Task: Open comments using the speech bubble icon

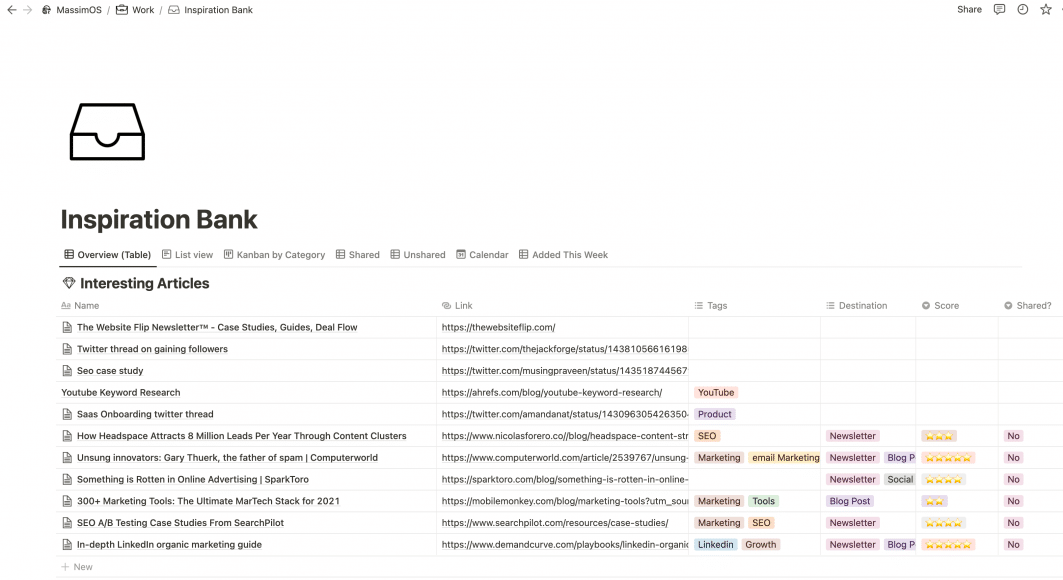Action: click(998, 9)
